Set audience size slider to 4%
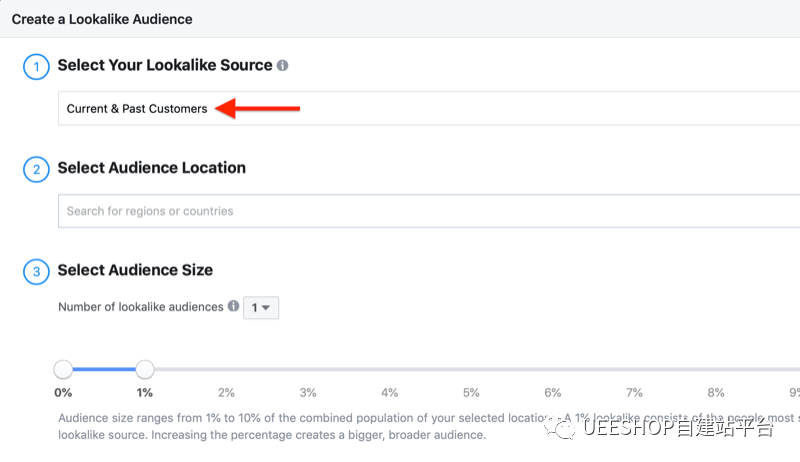The width and height of the screenshot is (800, 462). click(x=390, y=370)
